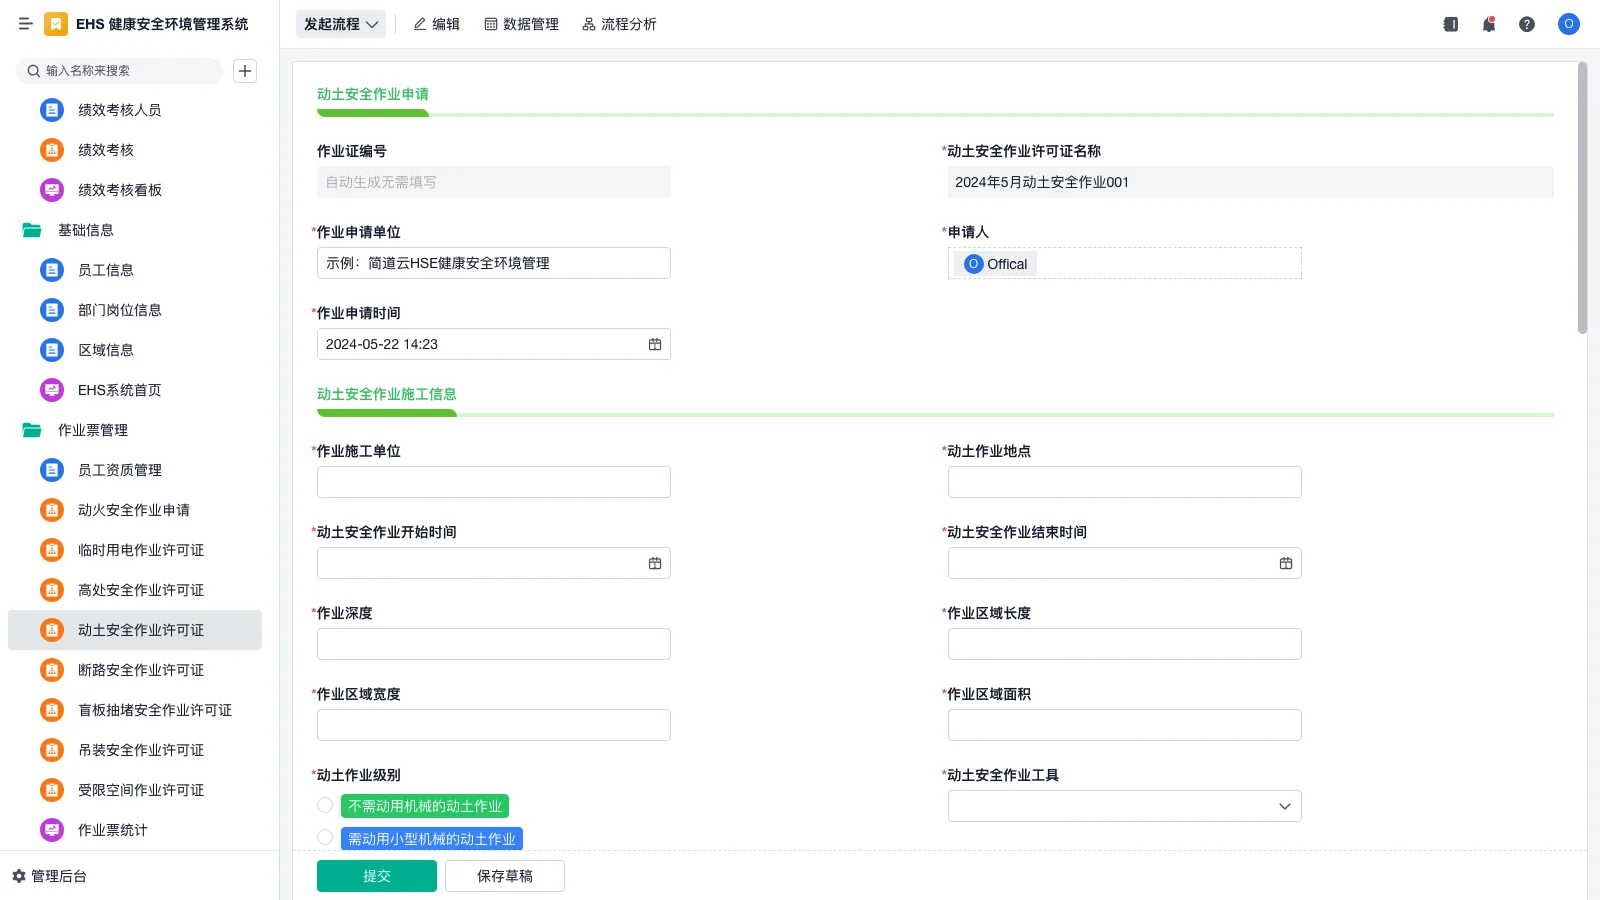
Task: Open calendar icon for 动土安全作业结束时间
Action: (1285, 563)
